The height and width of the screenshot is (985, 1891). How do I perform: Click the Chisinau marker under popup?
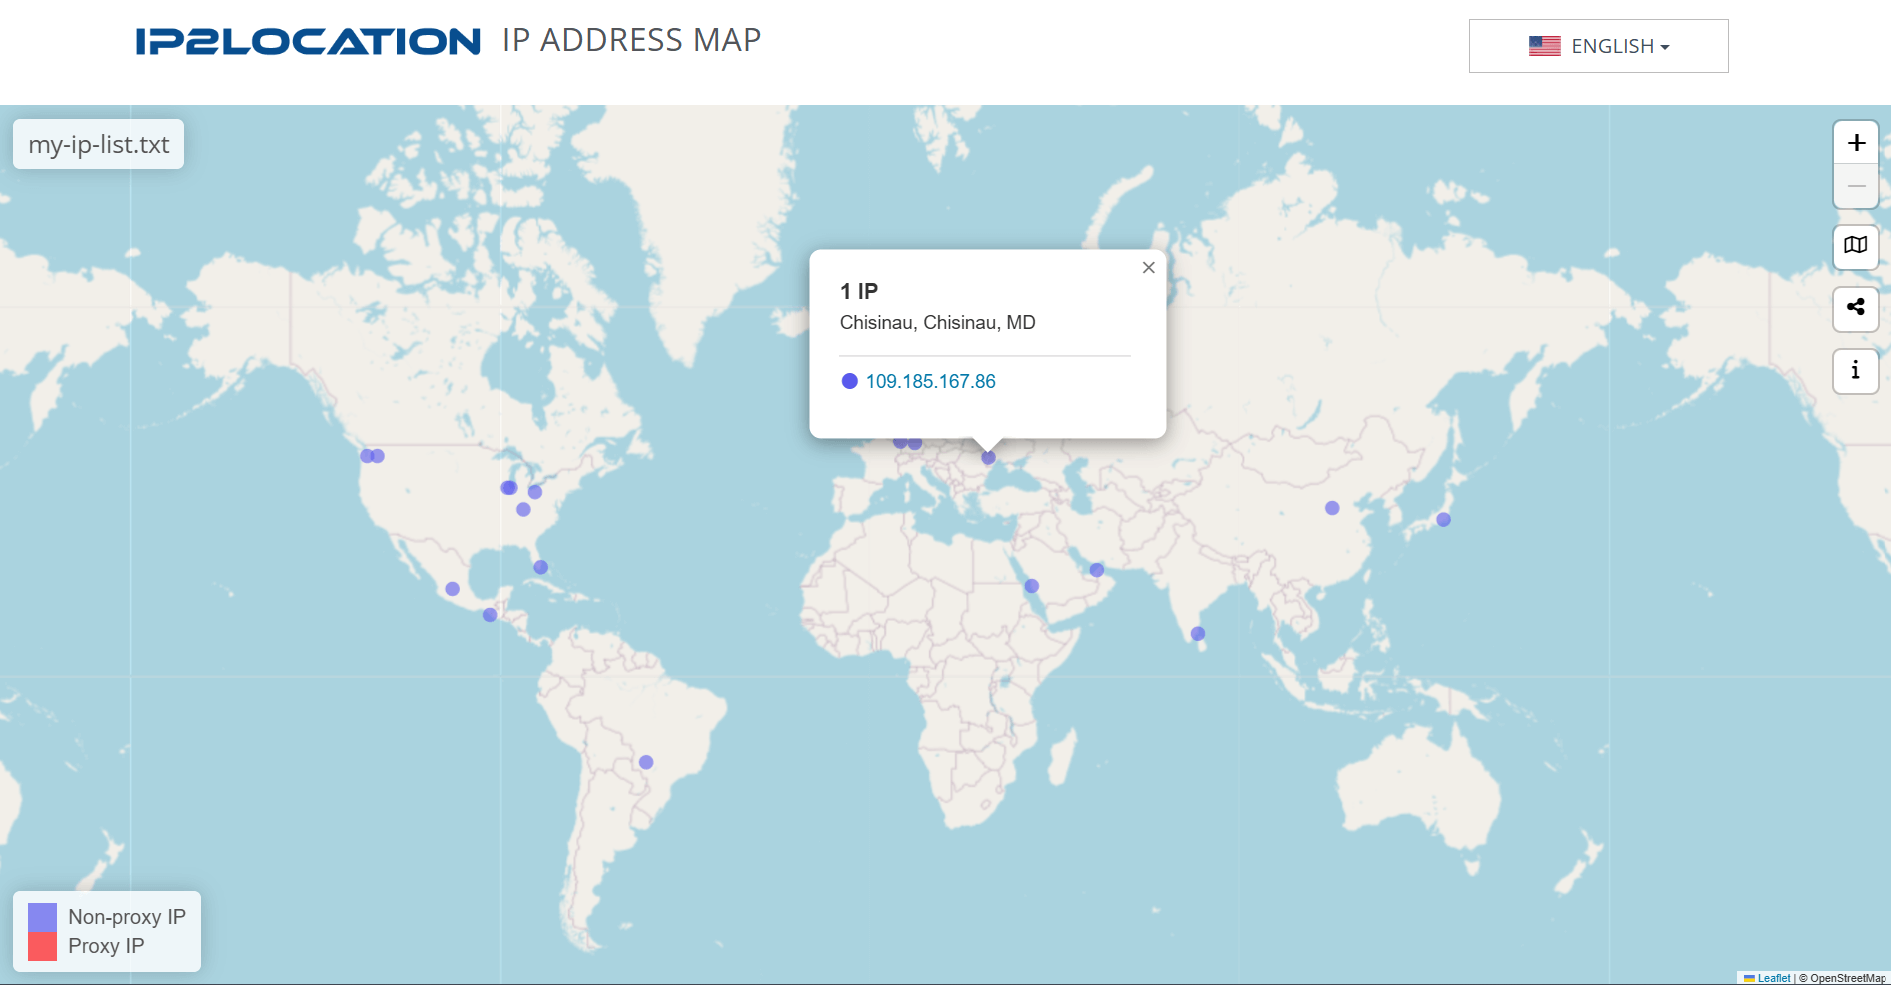point(988,457)
